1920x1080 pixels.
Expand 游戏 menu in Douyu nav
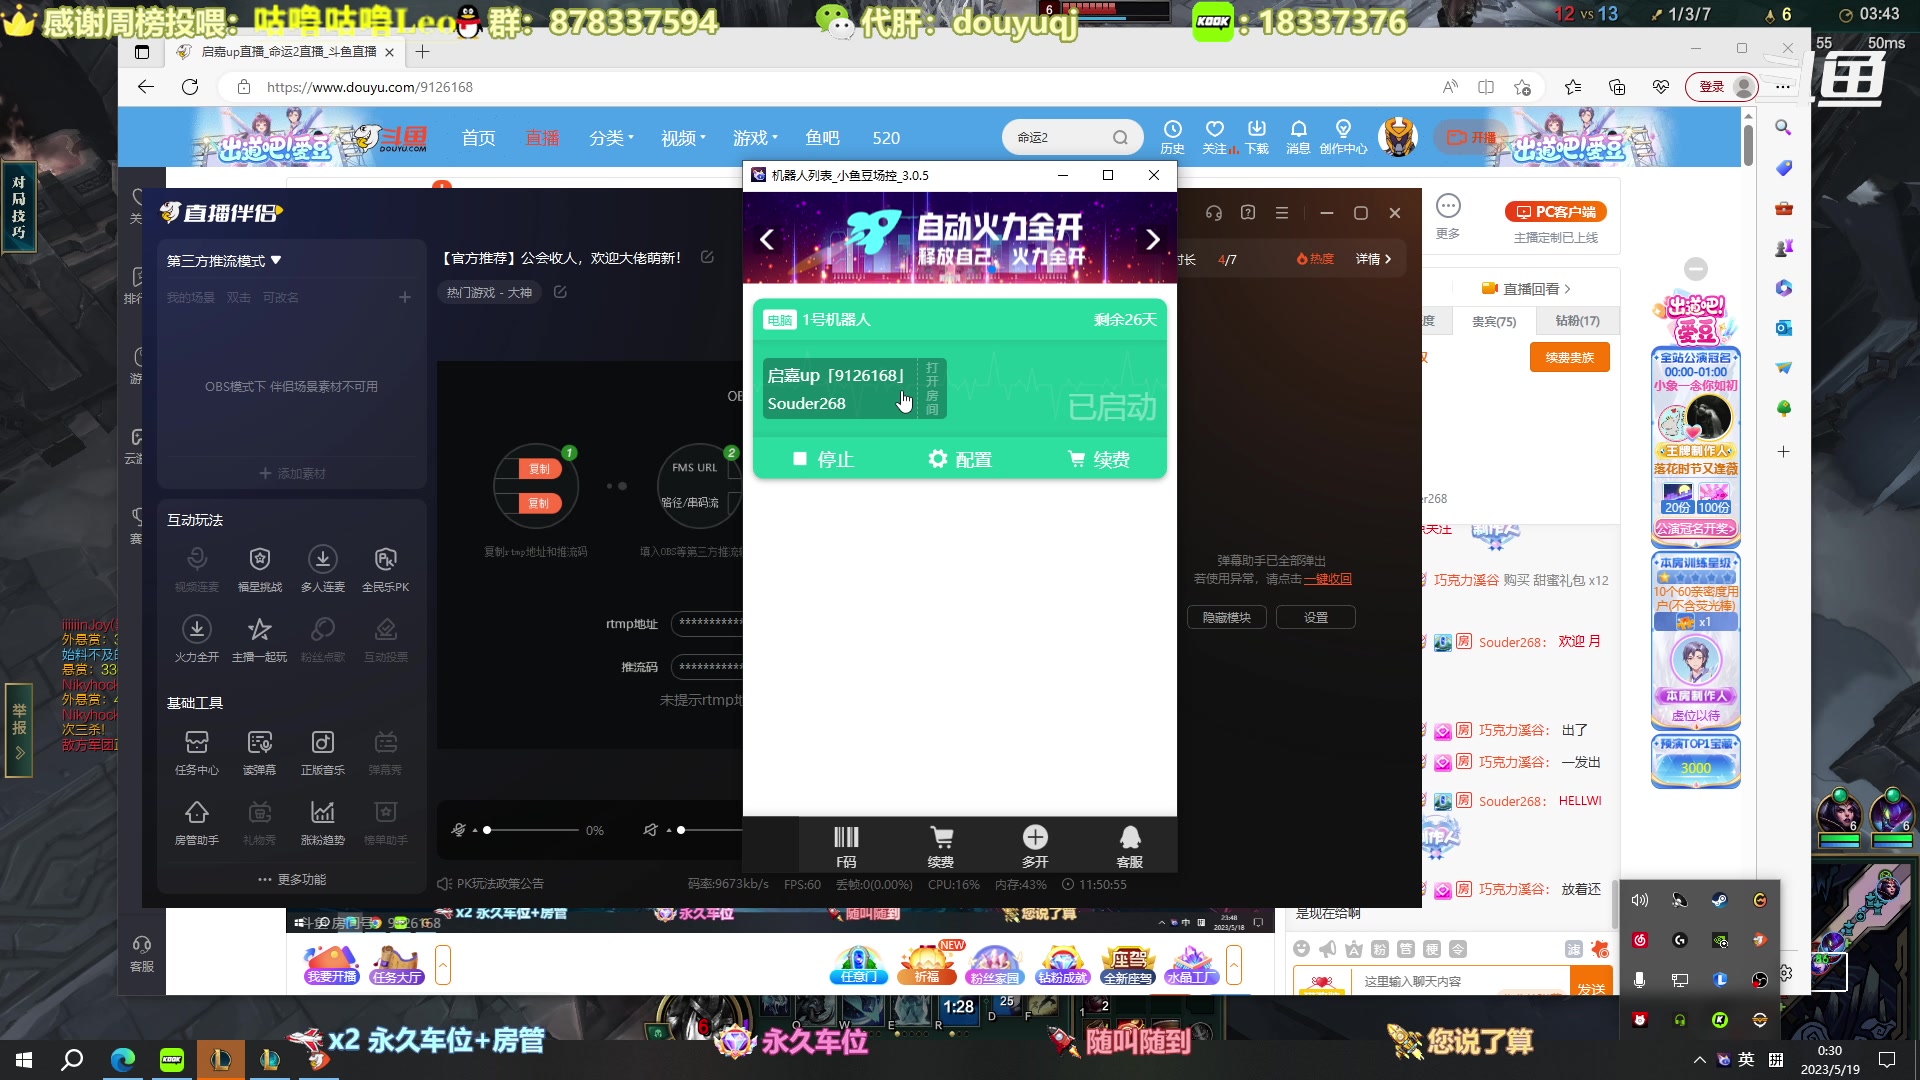(x=756, y=138)
